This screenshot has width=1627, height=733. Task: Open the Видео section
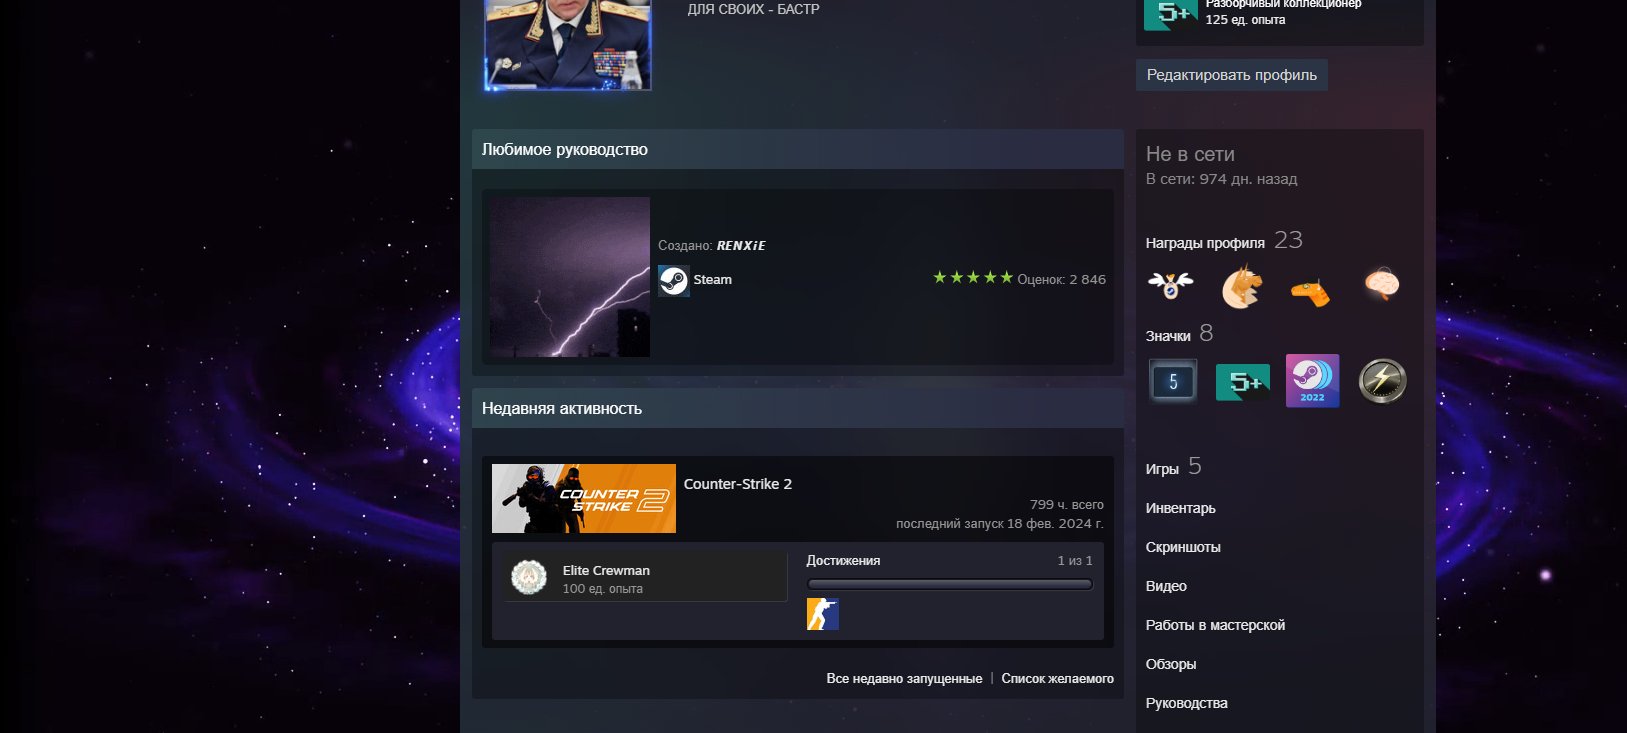[1166, 586]
